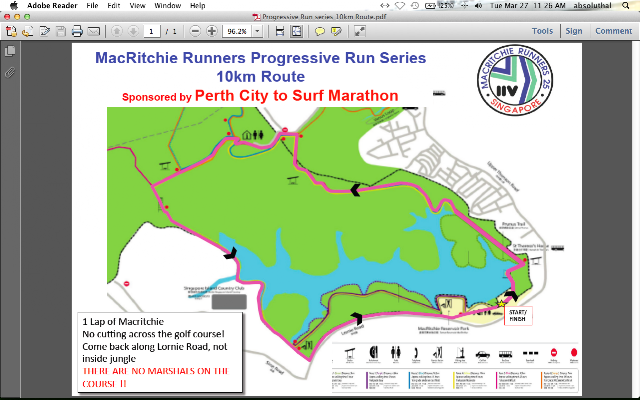Click the red 'NO MARSHALS' warning text
Image resolution: width=640 pixels, height=400 pixels.
click(156, 377)
